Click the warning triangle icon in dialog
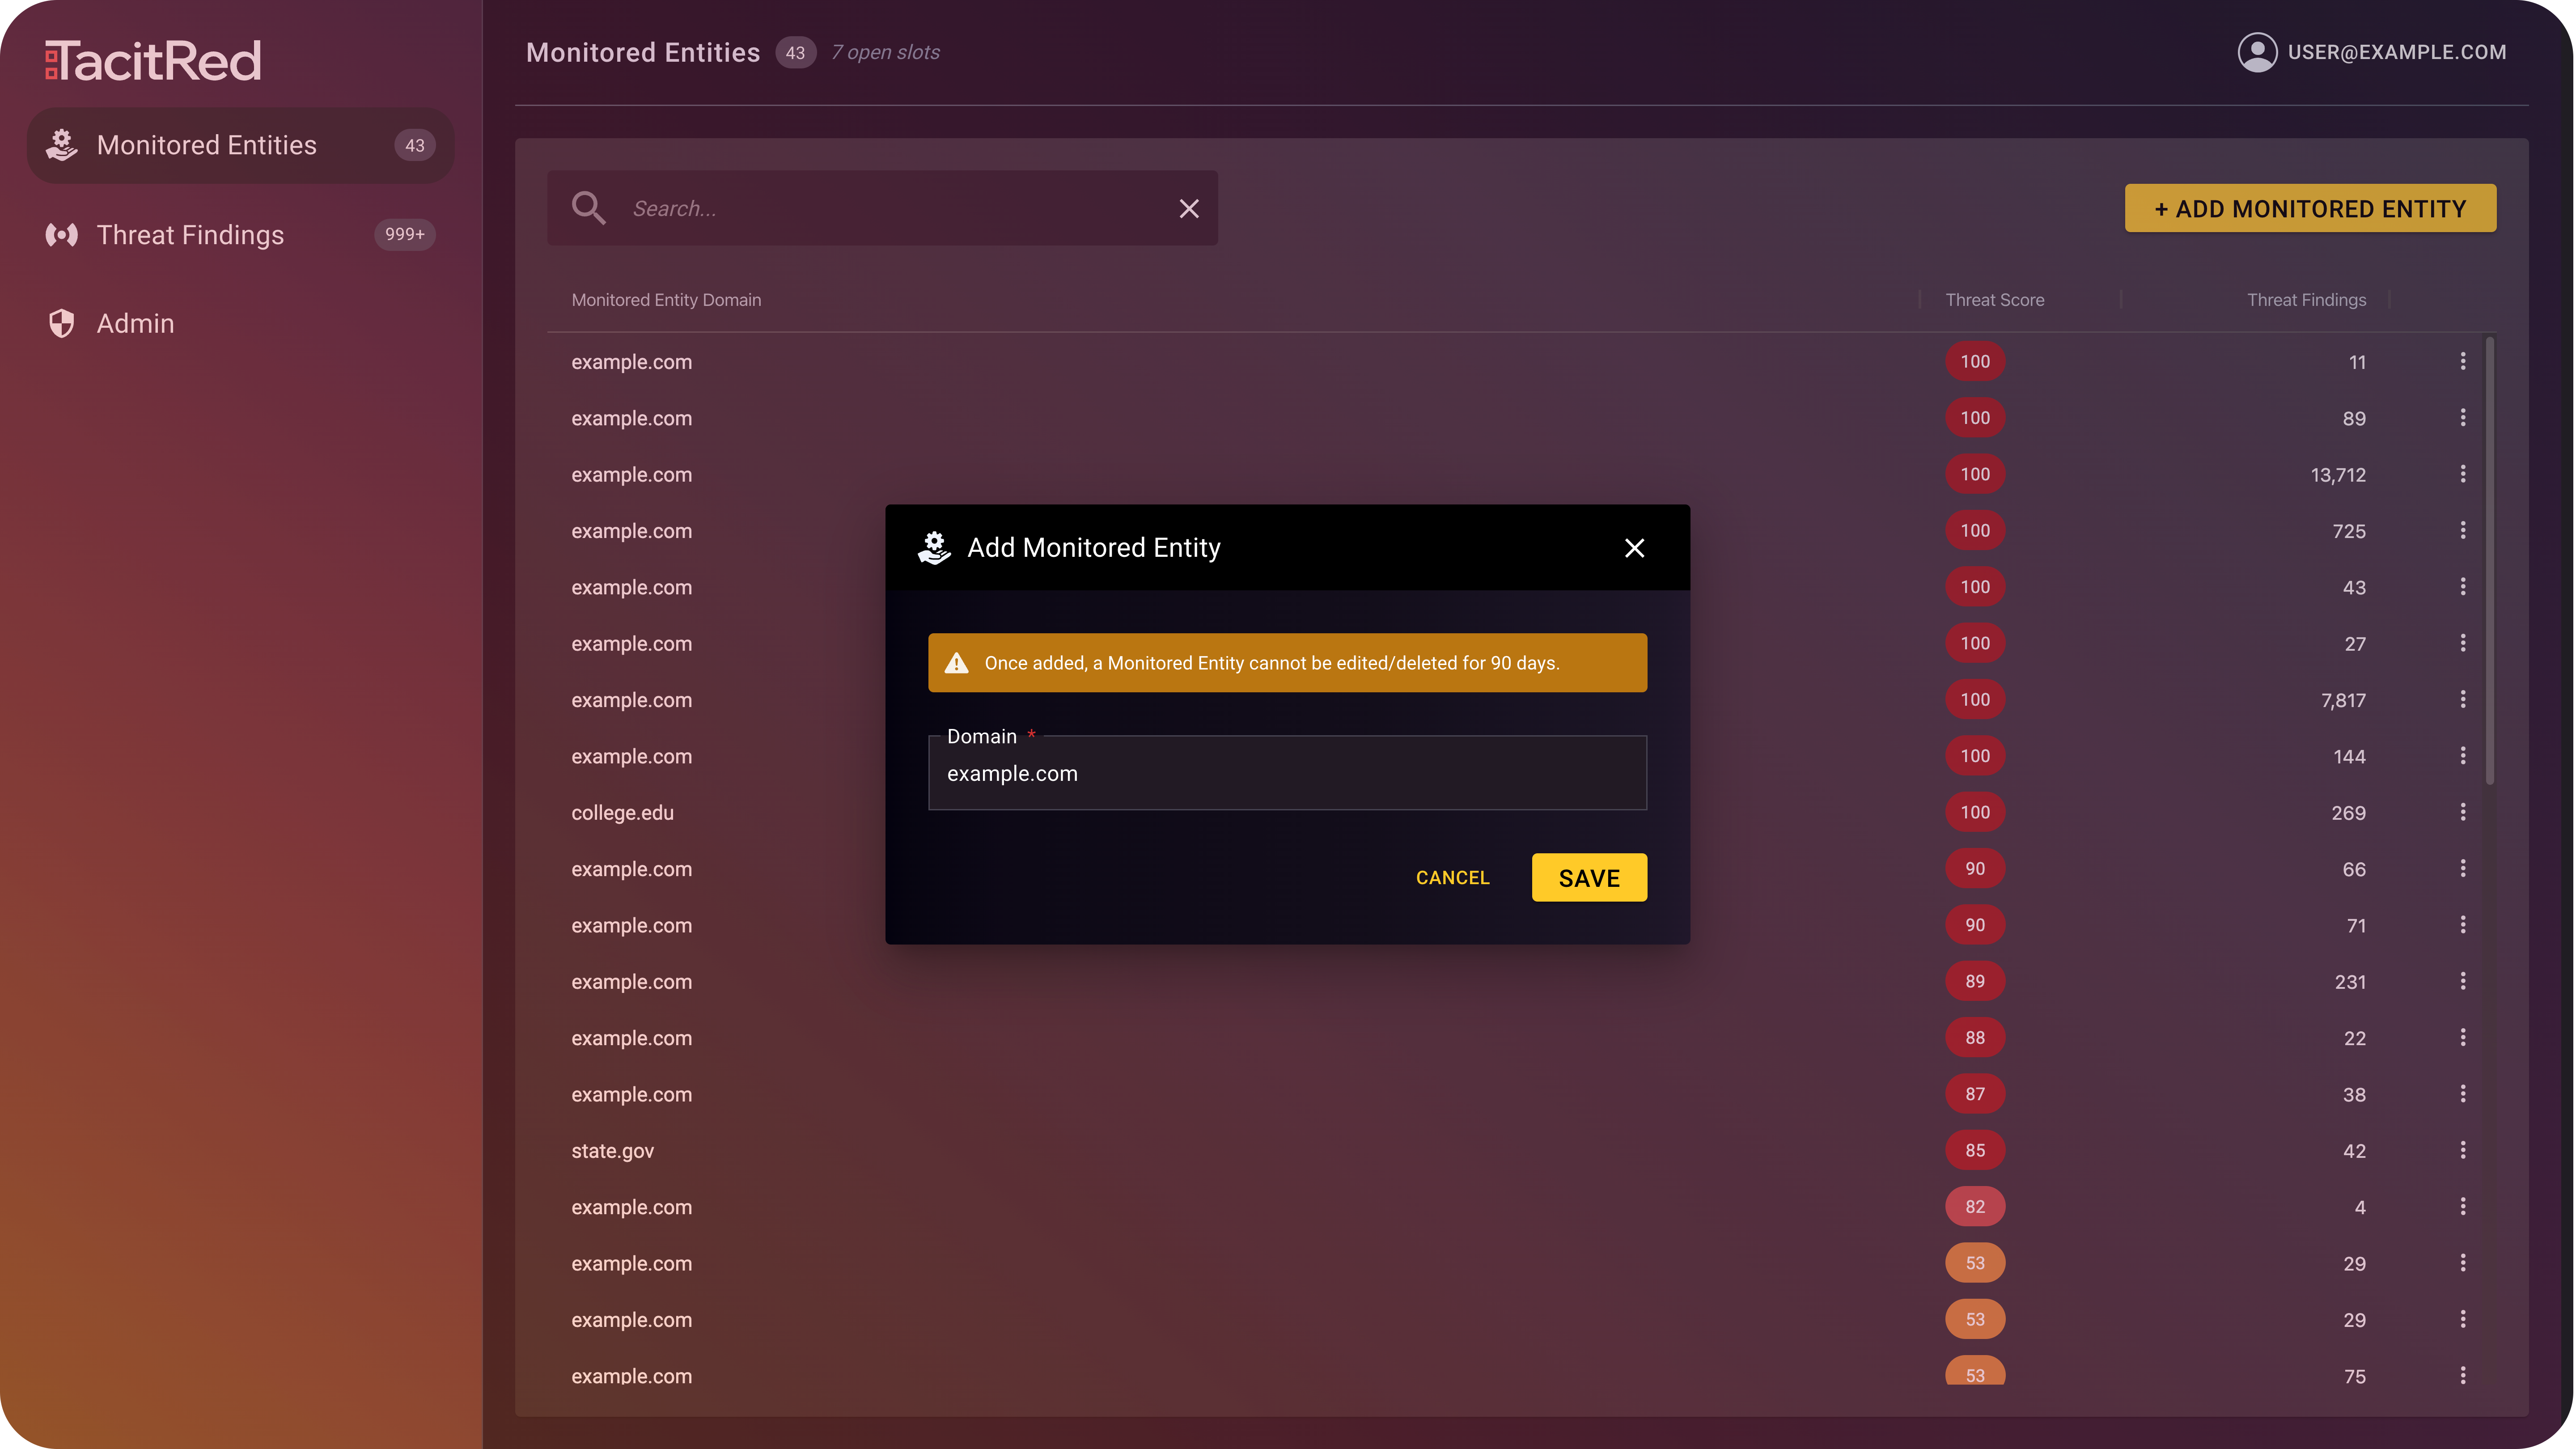 957,662
